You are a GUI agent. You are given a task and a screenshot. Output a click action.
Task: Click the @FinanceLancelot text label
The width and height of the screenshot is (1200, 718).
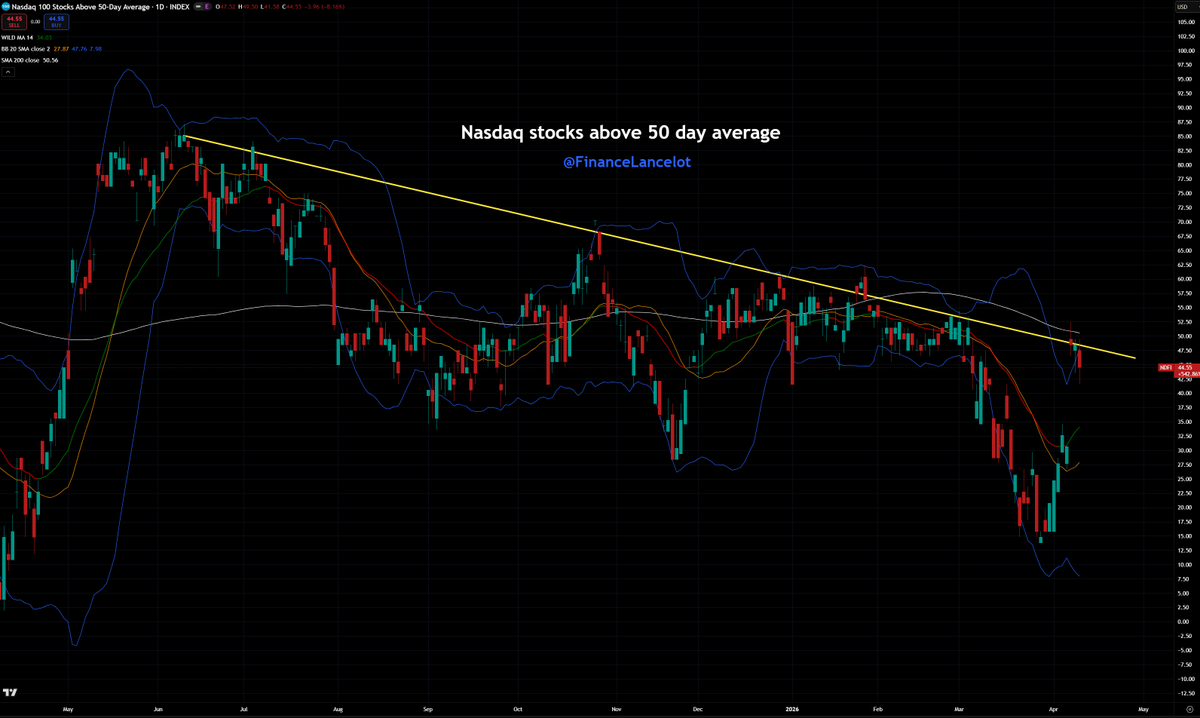[x=626, y=161]
